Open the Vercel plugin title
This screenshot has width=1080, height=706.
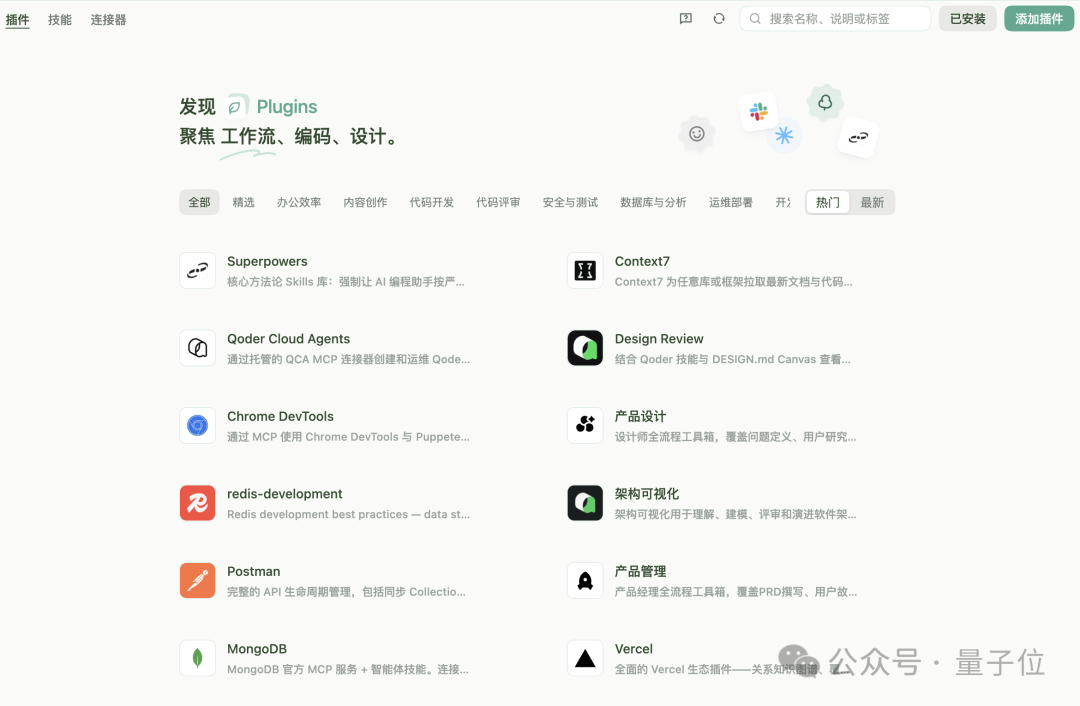(634, 649)
